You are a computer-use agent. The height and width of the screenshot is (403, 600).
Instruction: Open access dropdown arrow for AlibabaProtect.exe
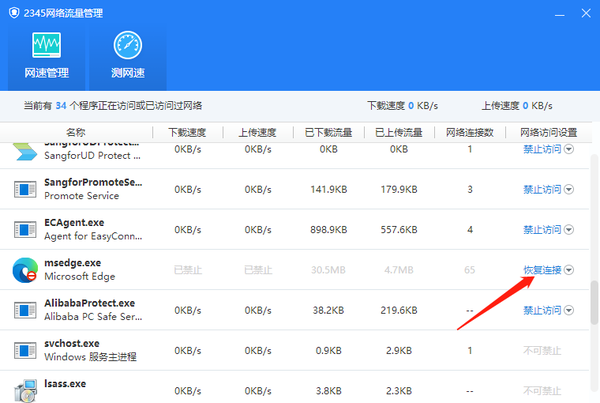click(x=569, y=310)
